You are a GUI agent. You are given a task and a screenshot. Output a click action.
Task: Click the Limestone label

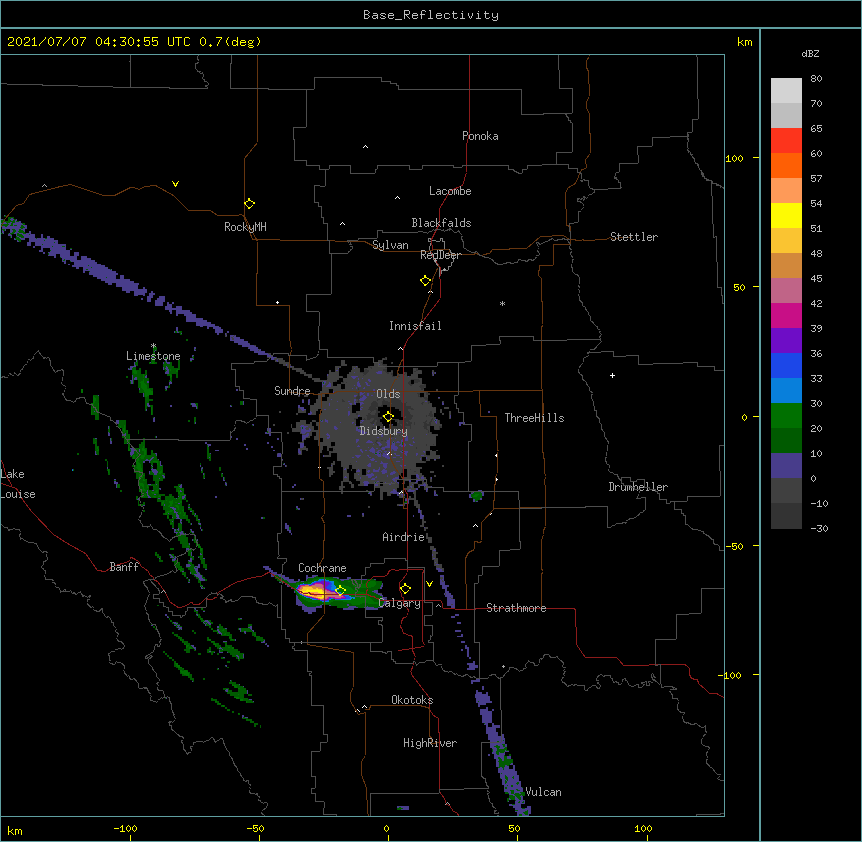point(153,356)
